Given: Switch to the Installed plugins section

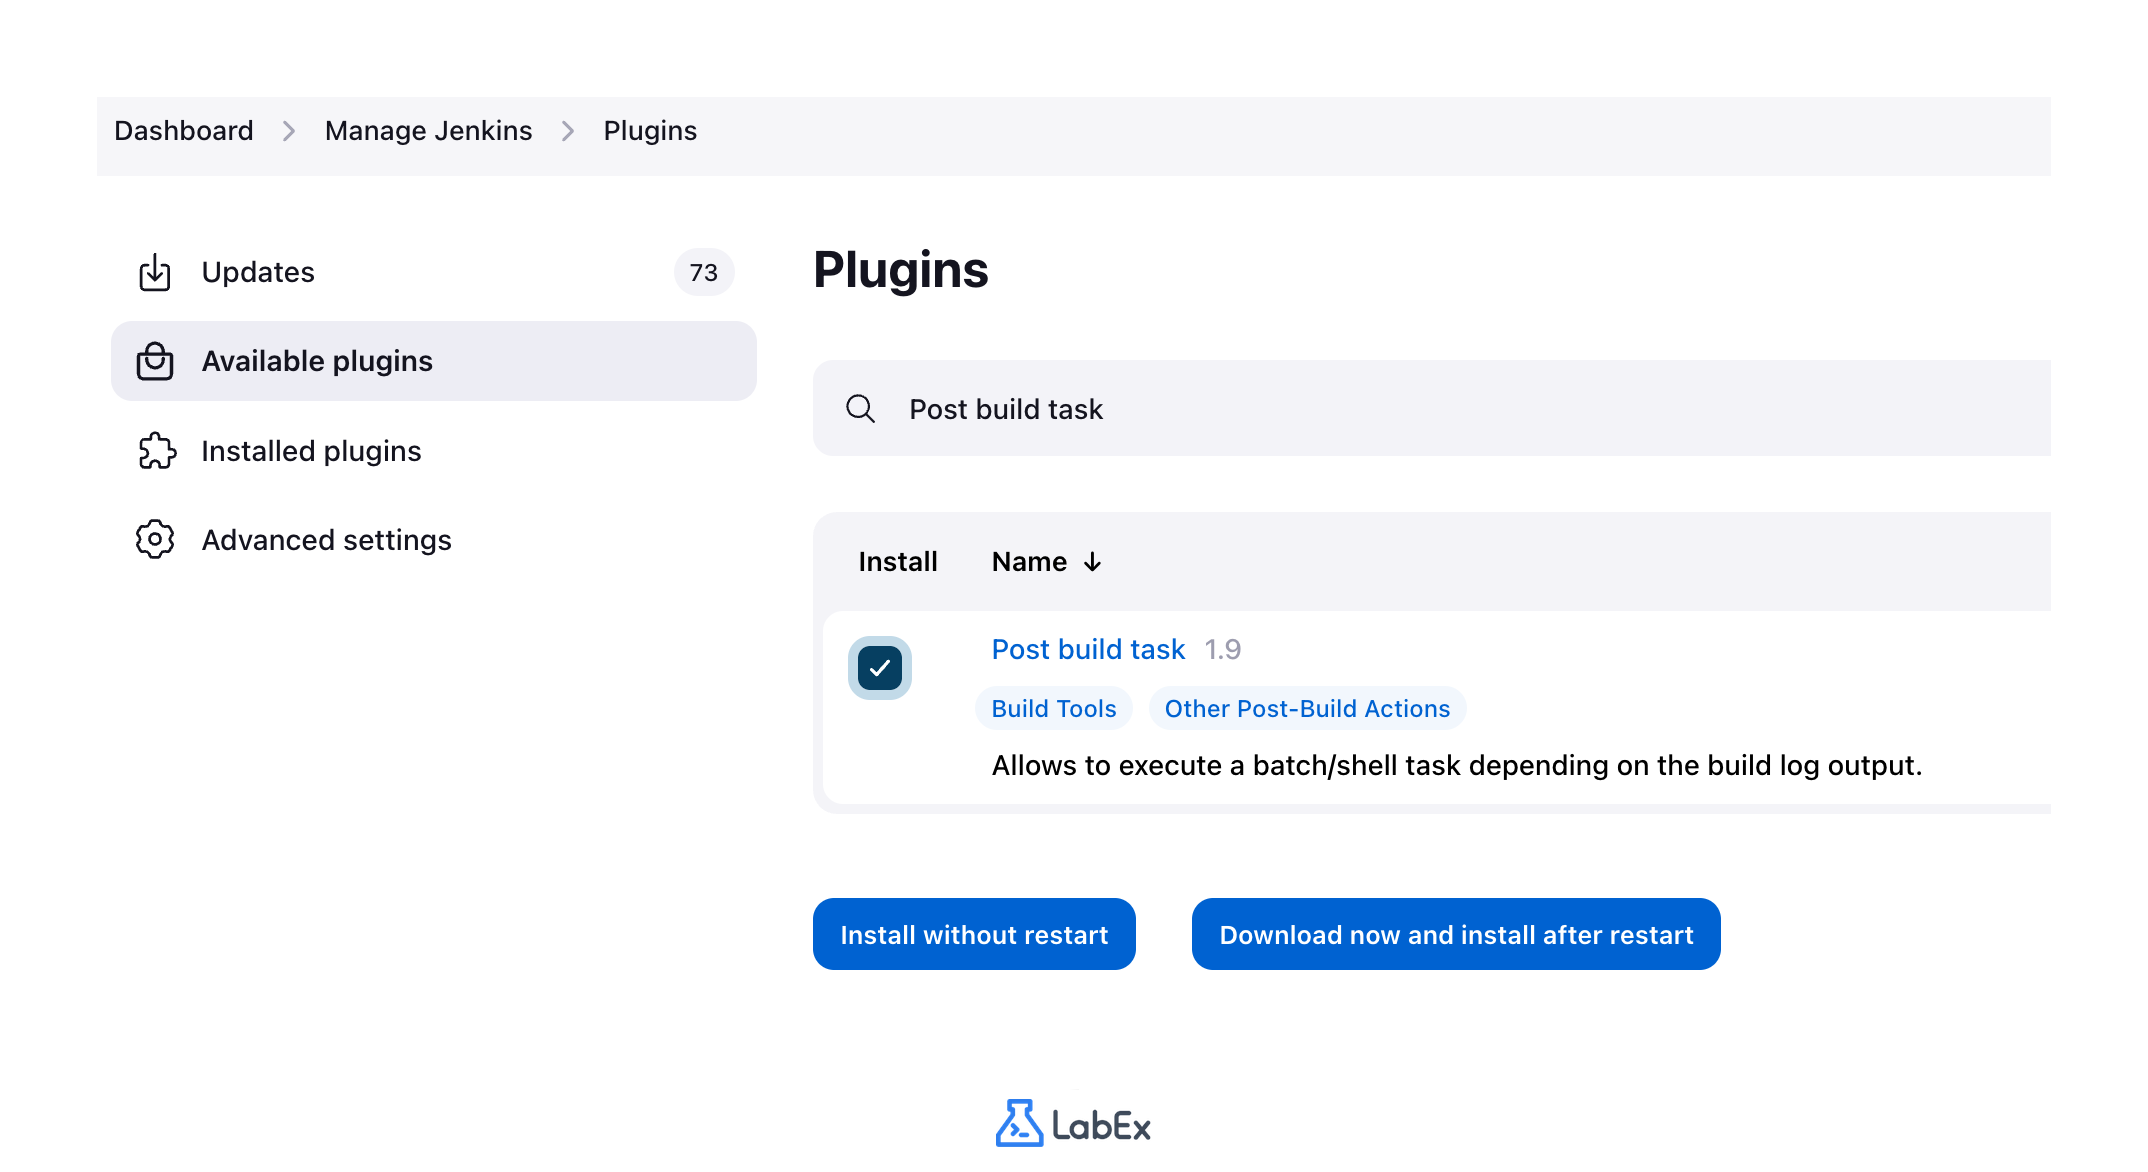Looking at the screenshot, I should (311, 451).
